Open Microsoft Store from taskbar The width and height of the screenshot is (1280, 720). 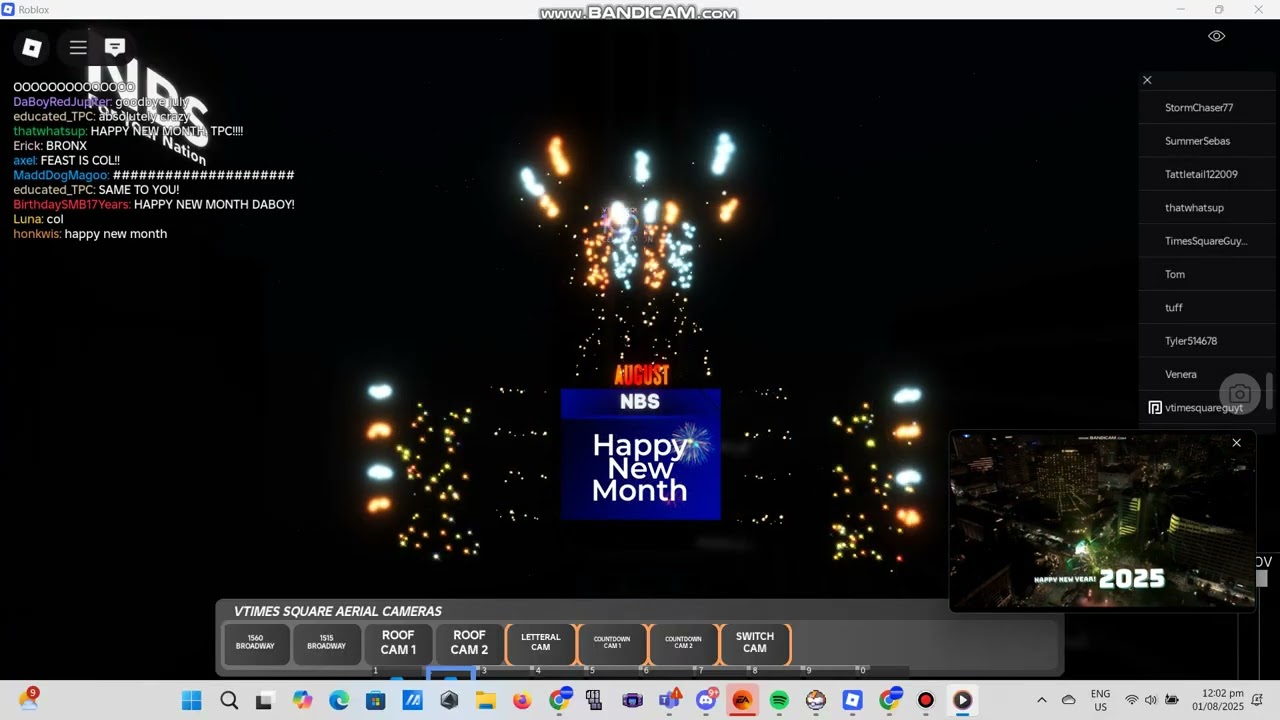coord(376,700)
